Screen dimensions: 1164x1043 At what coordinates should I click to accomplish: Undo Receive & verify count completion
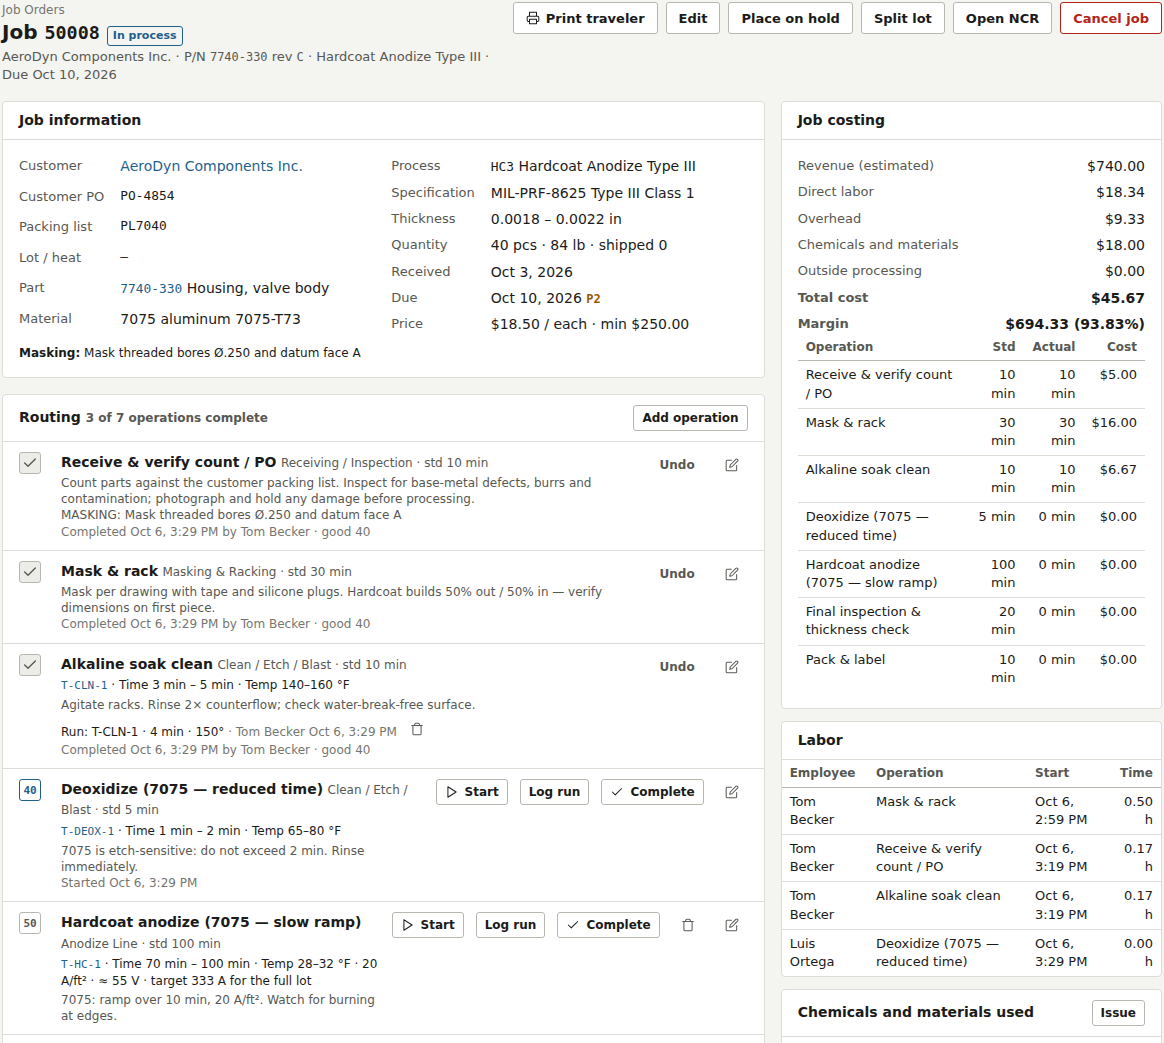click(677, 465)
